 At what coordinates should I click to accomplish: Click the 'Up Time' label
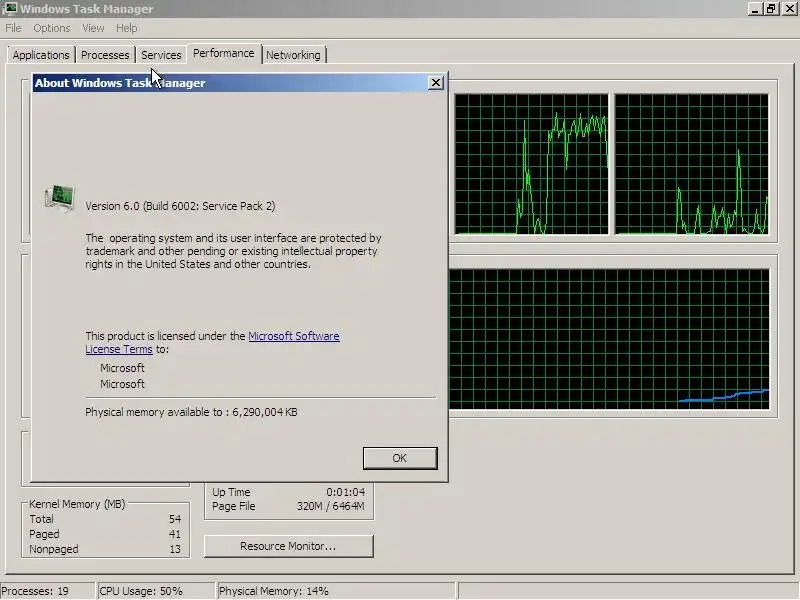click(231, 492)
